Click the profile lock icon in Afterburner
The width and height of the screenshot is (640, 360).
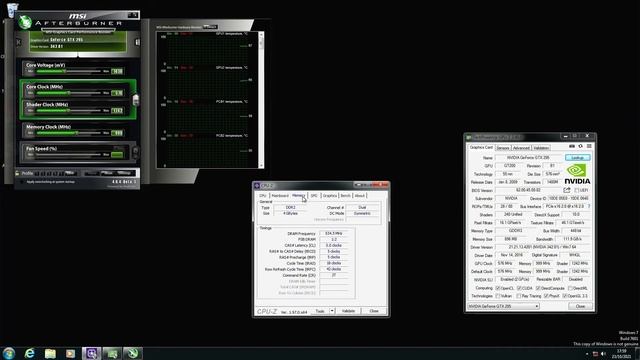tap(17, 173)
